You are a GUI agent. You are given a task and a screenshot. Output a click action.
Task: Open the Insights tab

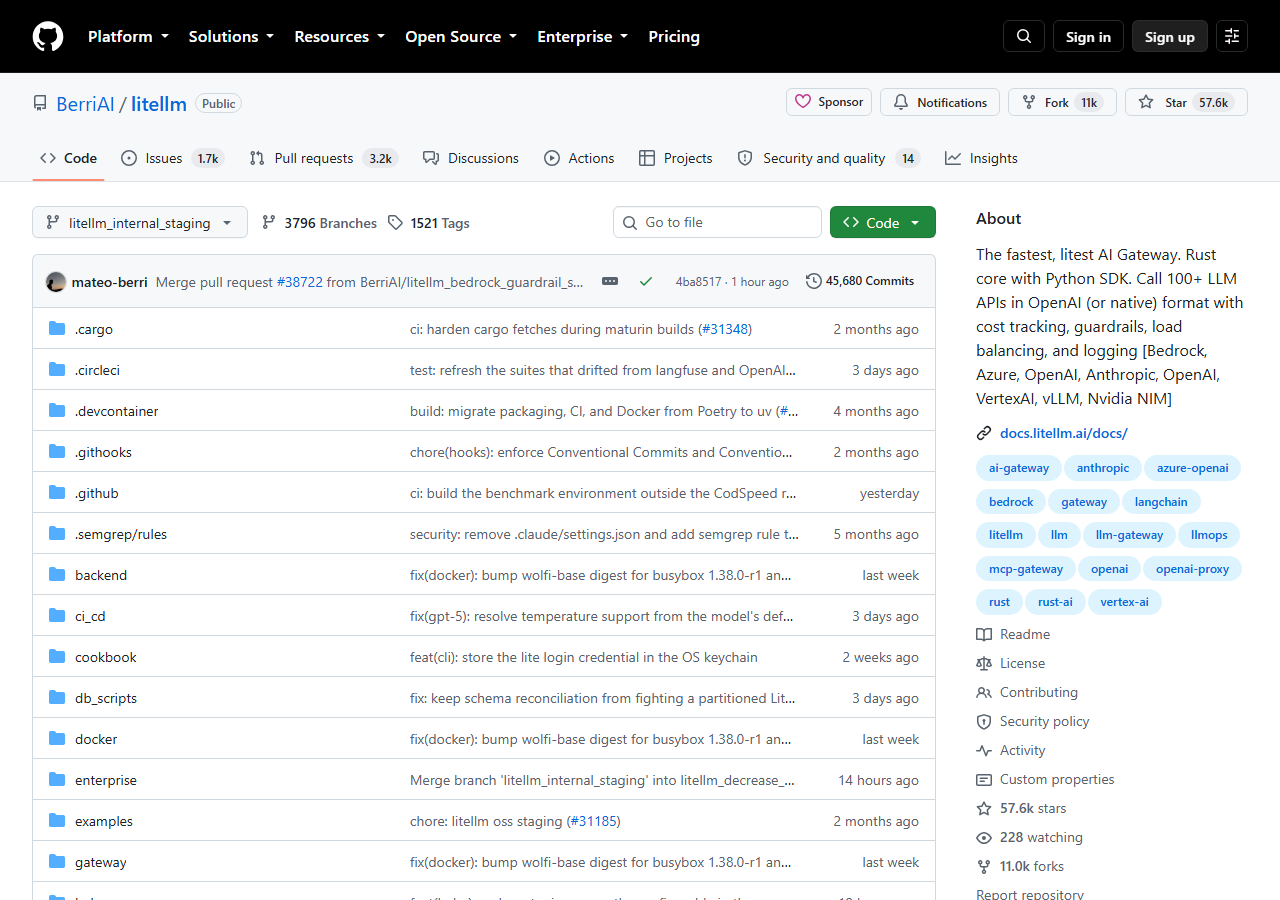[981, 158]
